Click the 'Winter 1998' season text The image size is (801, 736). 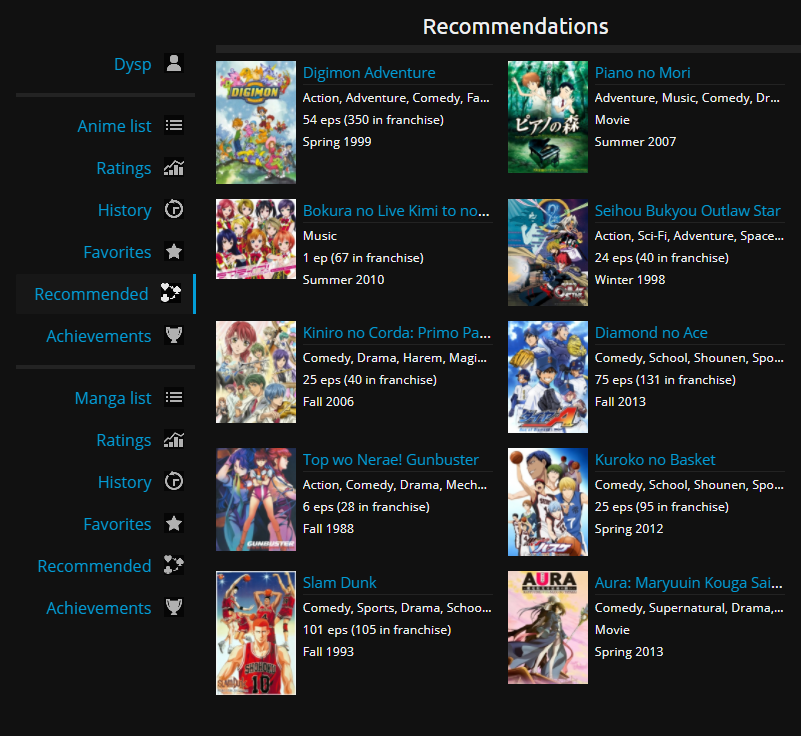pyautogui.click(x=630, y=279)
